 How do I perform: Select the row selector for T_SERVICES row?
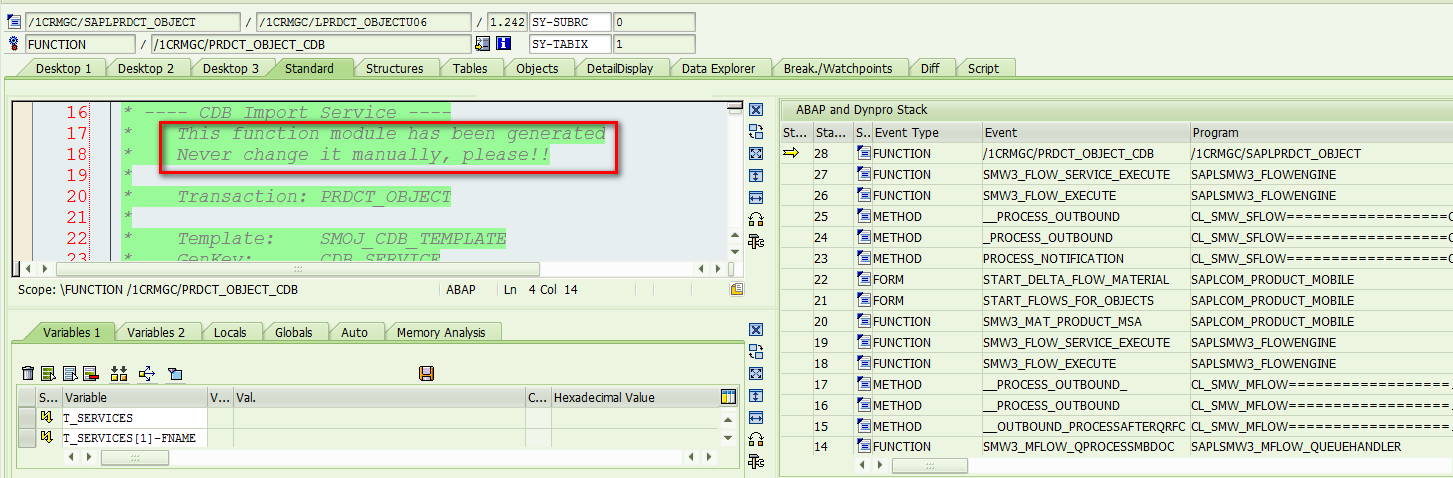(x=27, y=418)
